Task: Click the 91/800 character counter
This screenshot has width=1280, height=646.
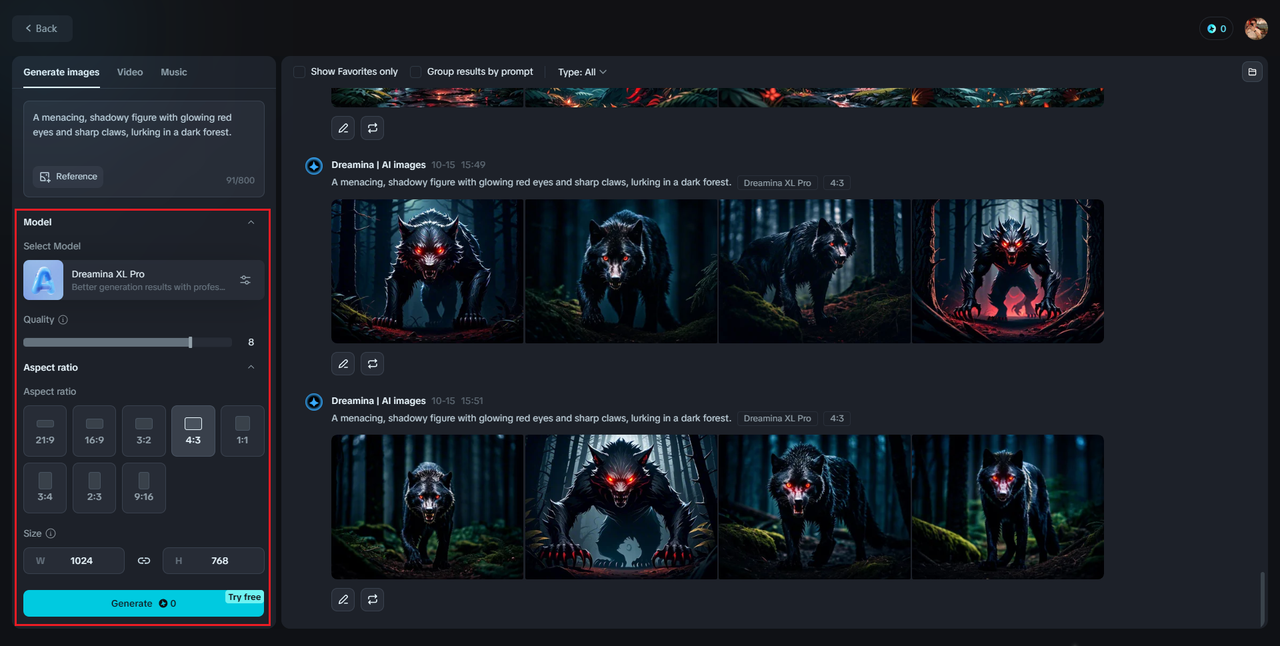Action: click(x=240, y=180)
